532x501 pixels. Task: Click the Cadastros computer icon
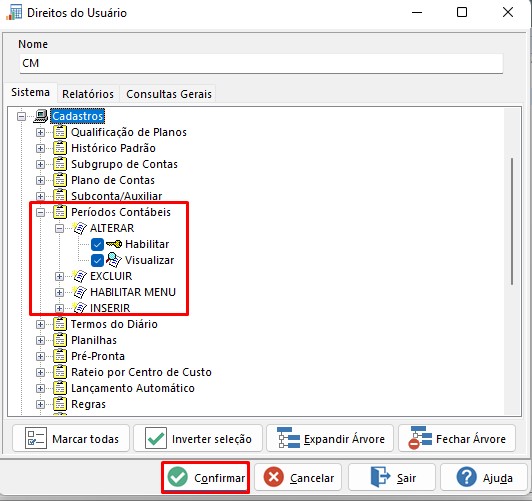[41, 116]
